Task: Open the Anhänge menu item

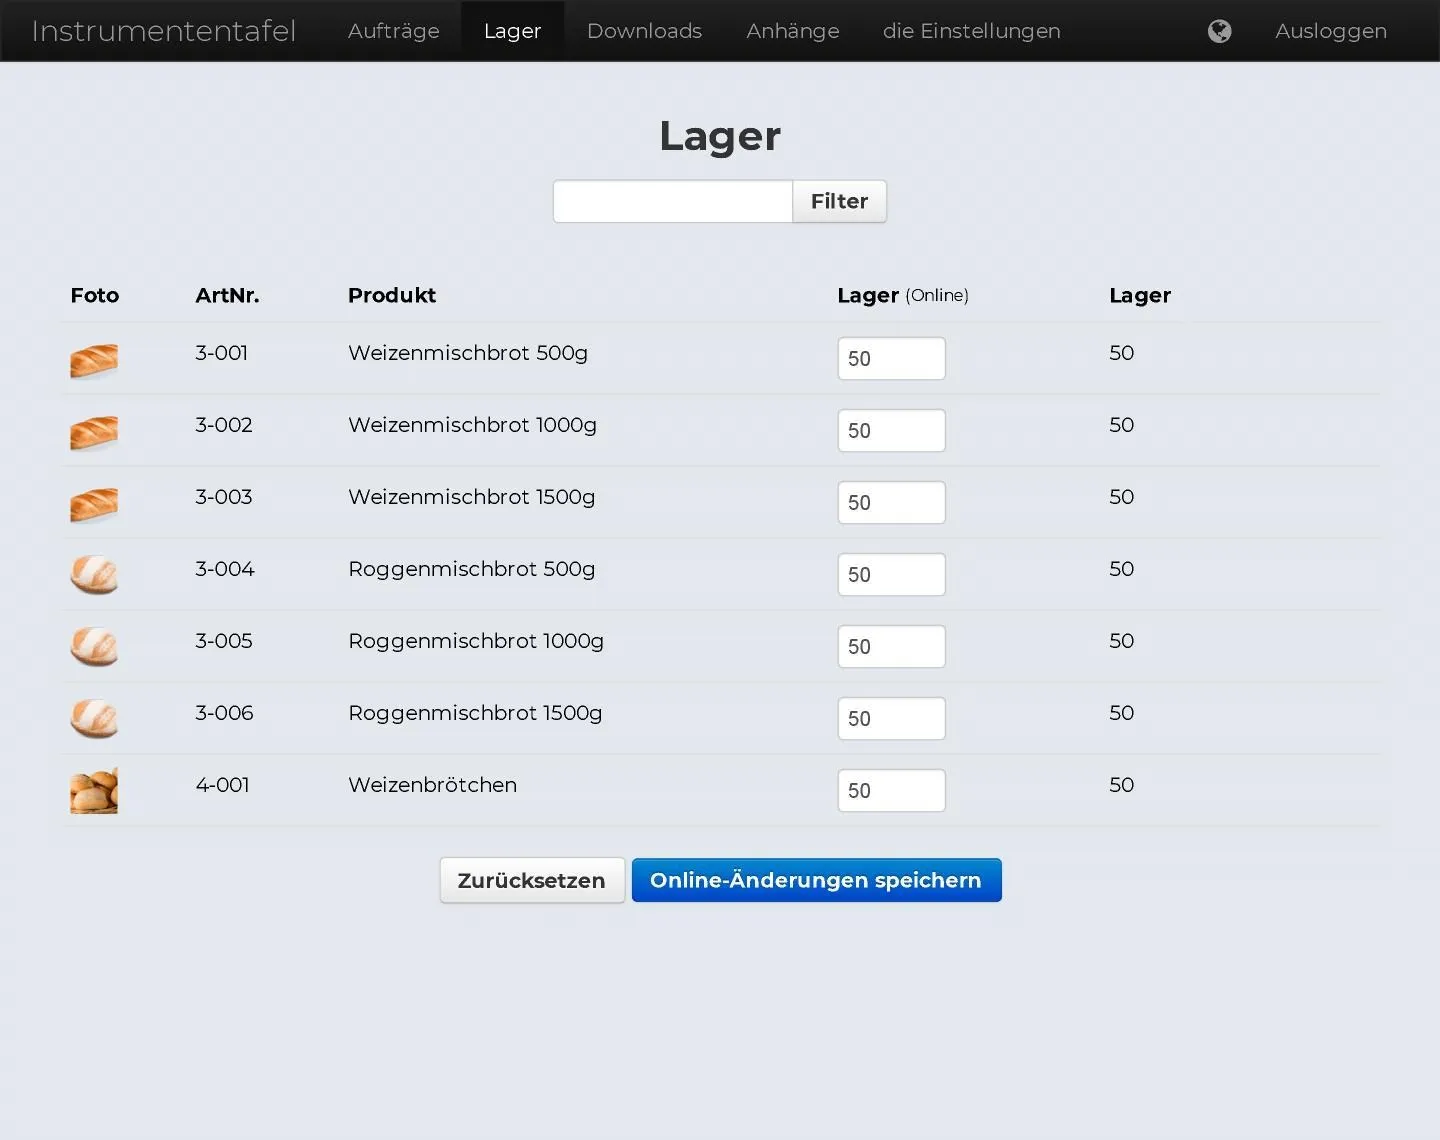Action: pyautogui.click(x=793, y=31)
